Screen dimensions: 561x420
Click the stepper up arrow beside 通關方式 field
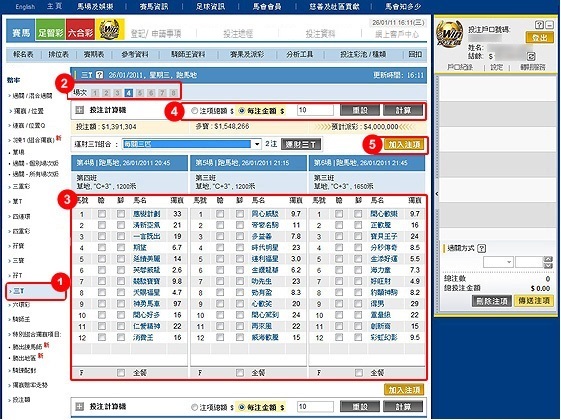[548, 259]
